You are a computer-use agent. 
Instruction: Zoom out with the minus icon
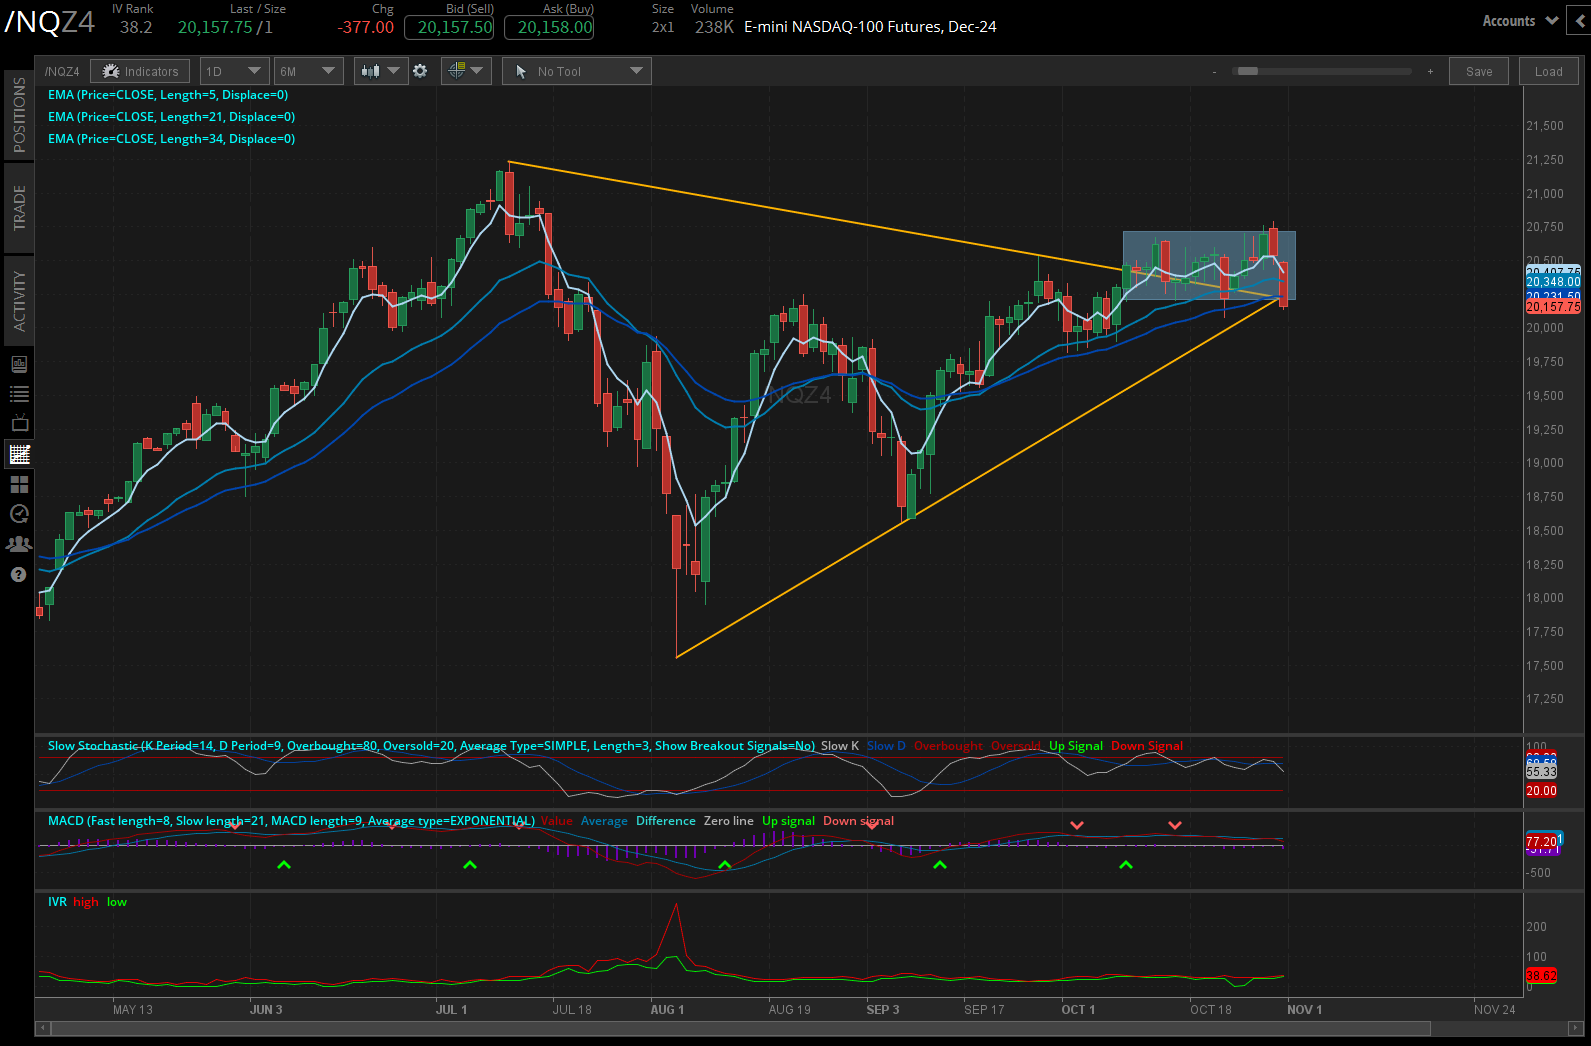point(1214,72)
